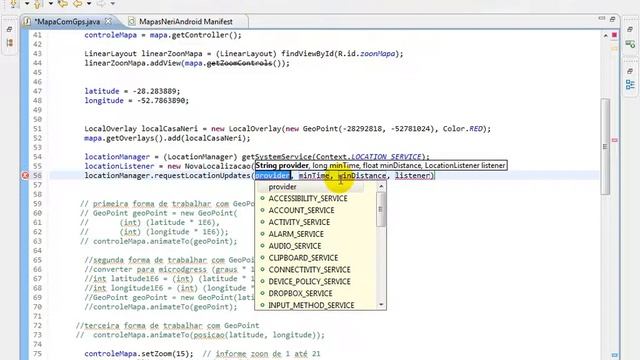This screenshot has width=640, height=360.
Task: Click the 'listener' parameter placeholder
Action: click(413, 176)
